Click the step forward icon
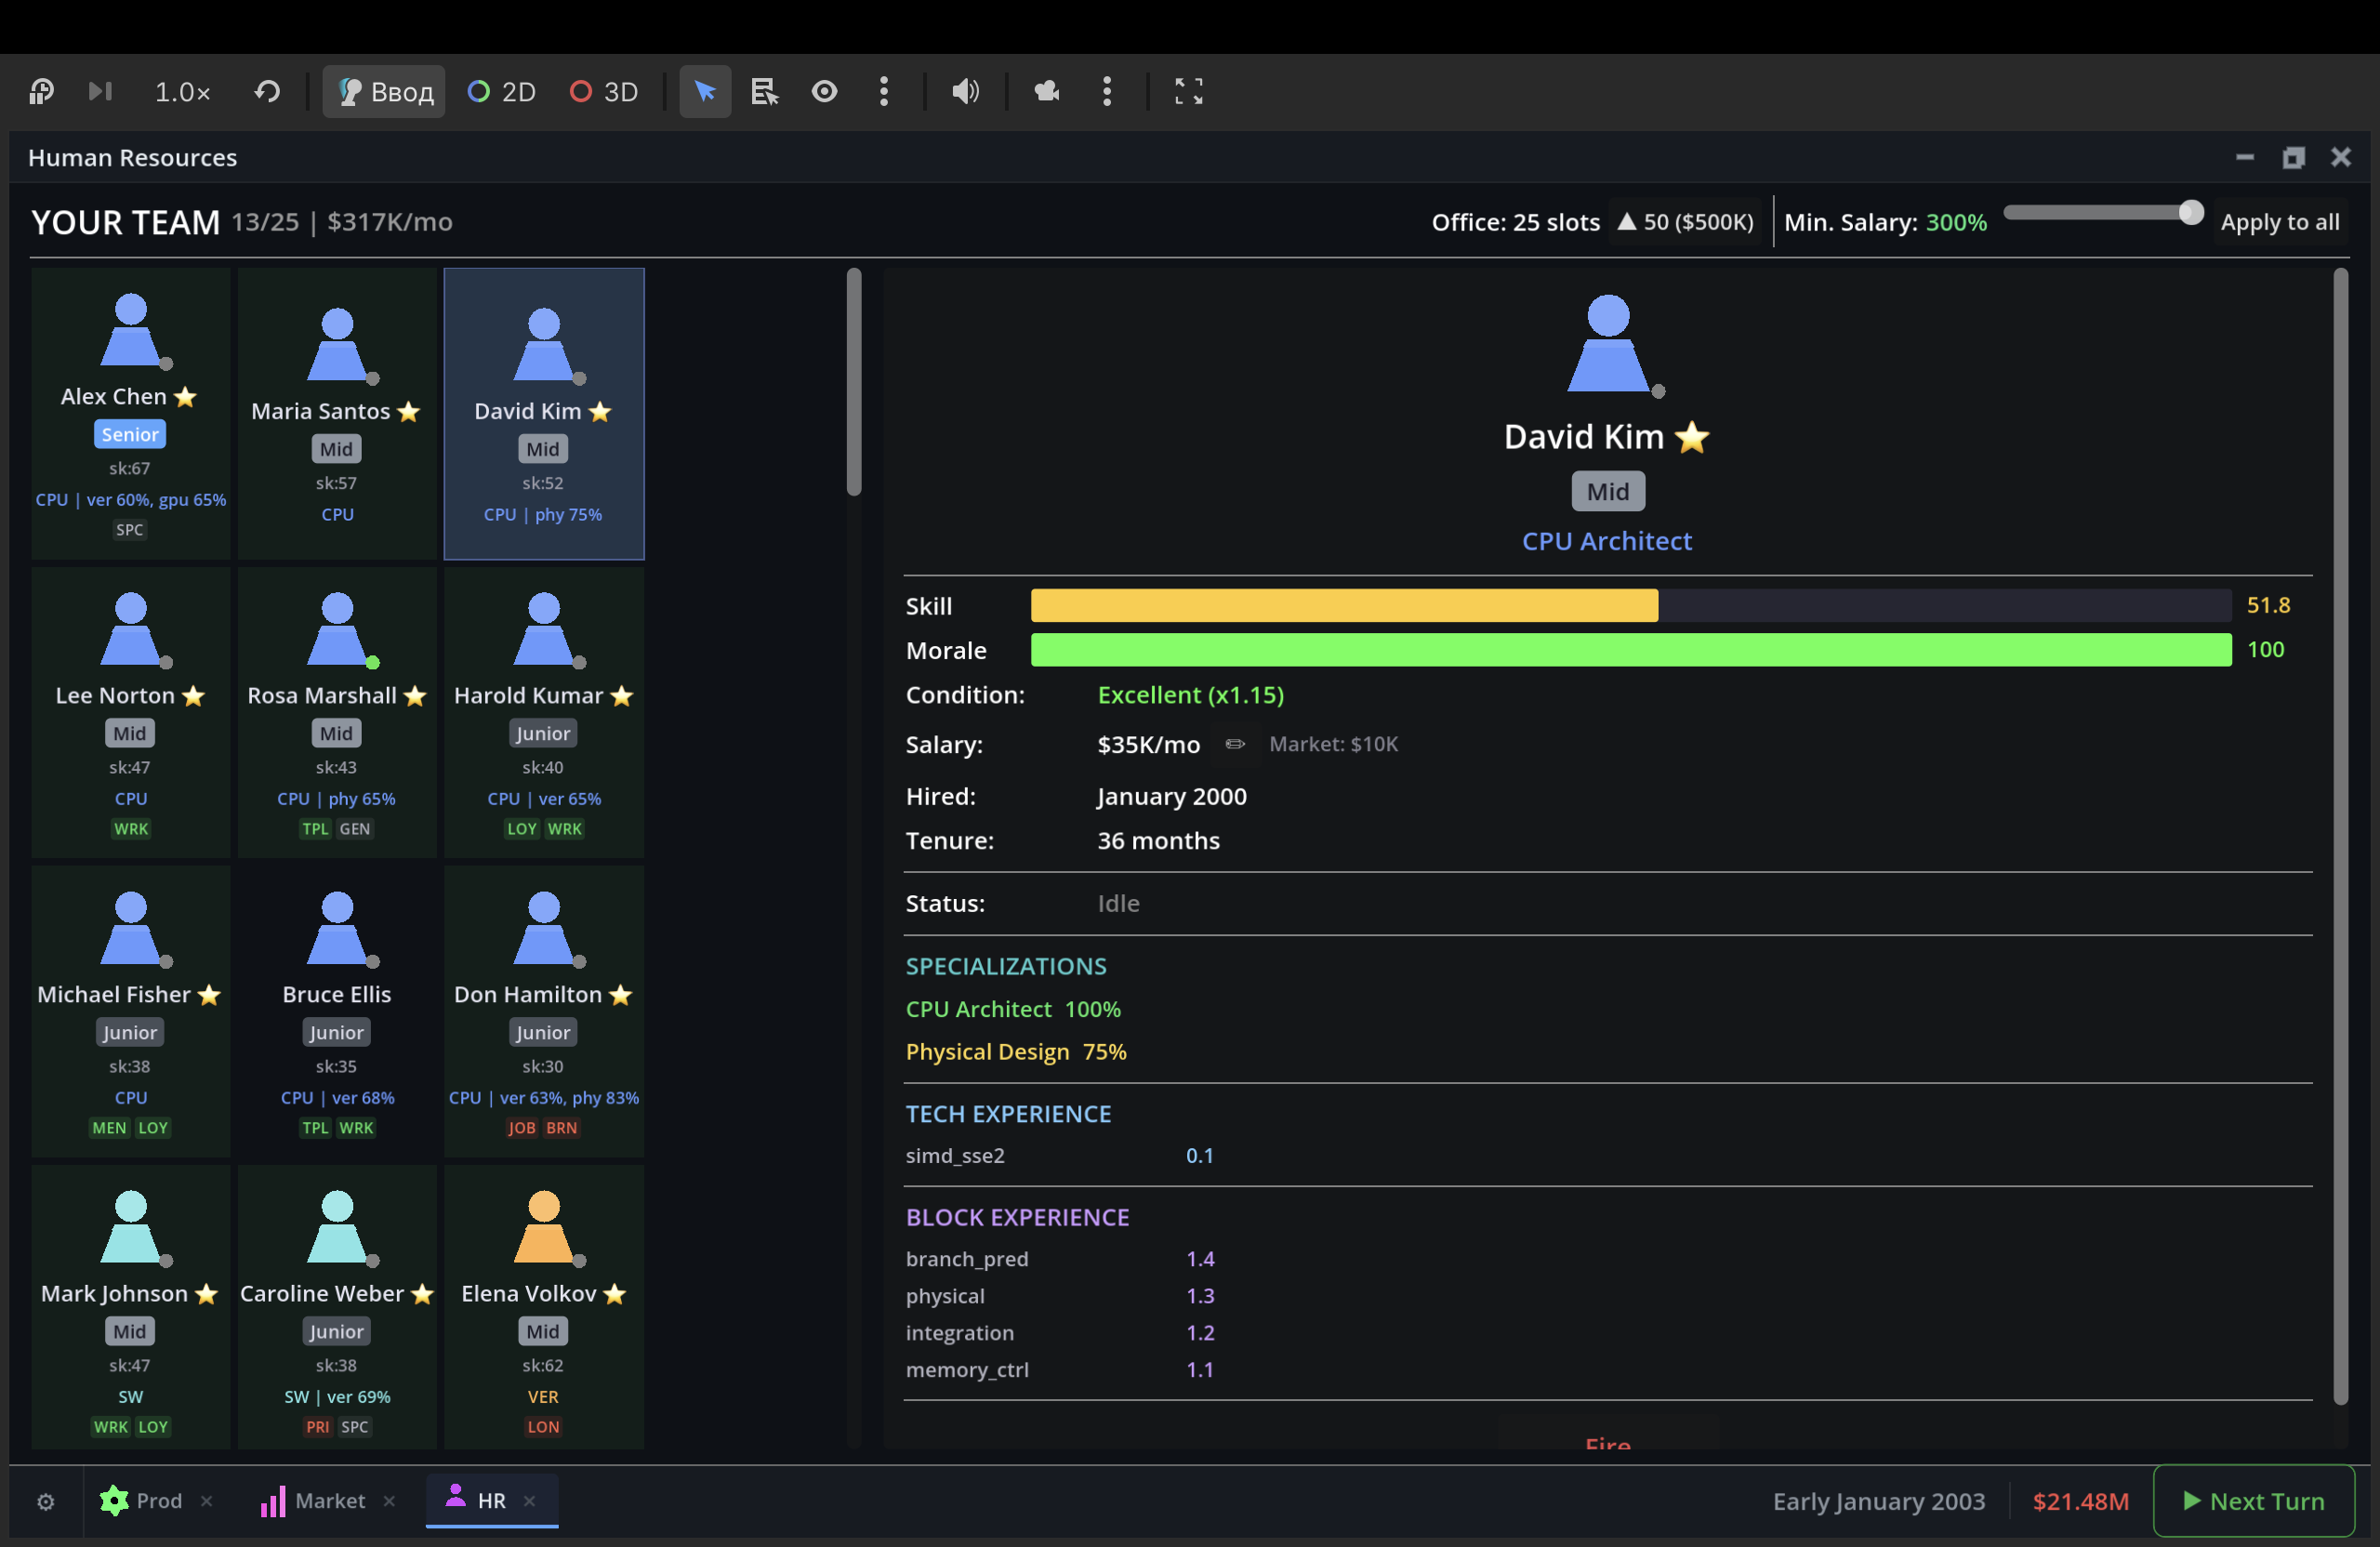 click(100, 92)
